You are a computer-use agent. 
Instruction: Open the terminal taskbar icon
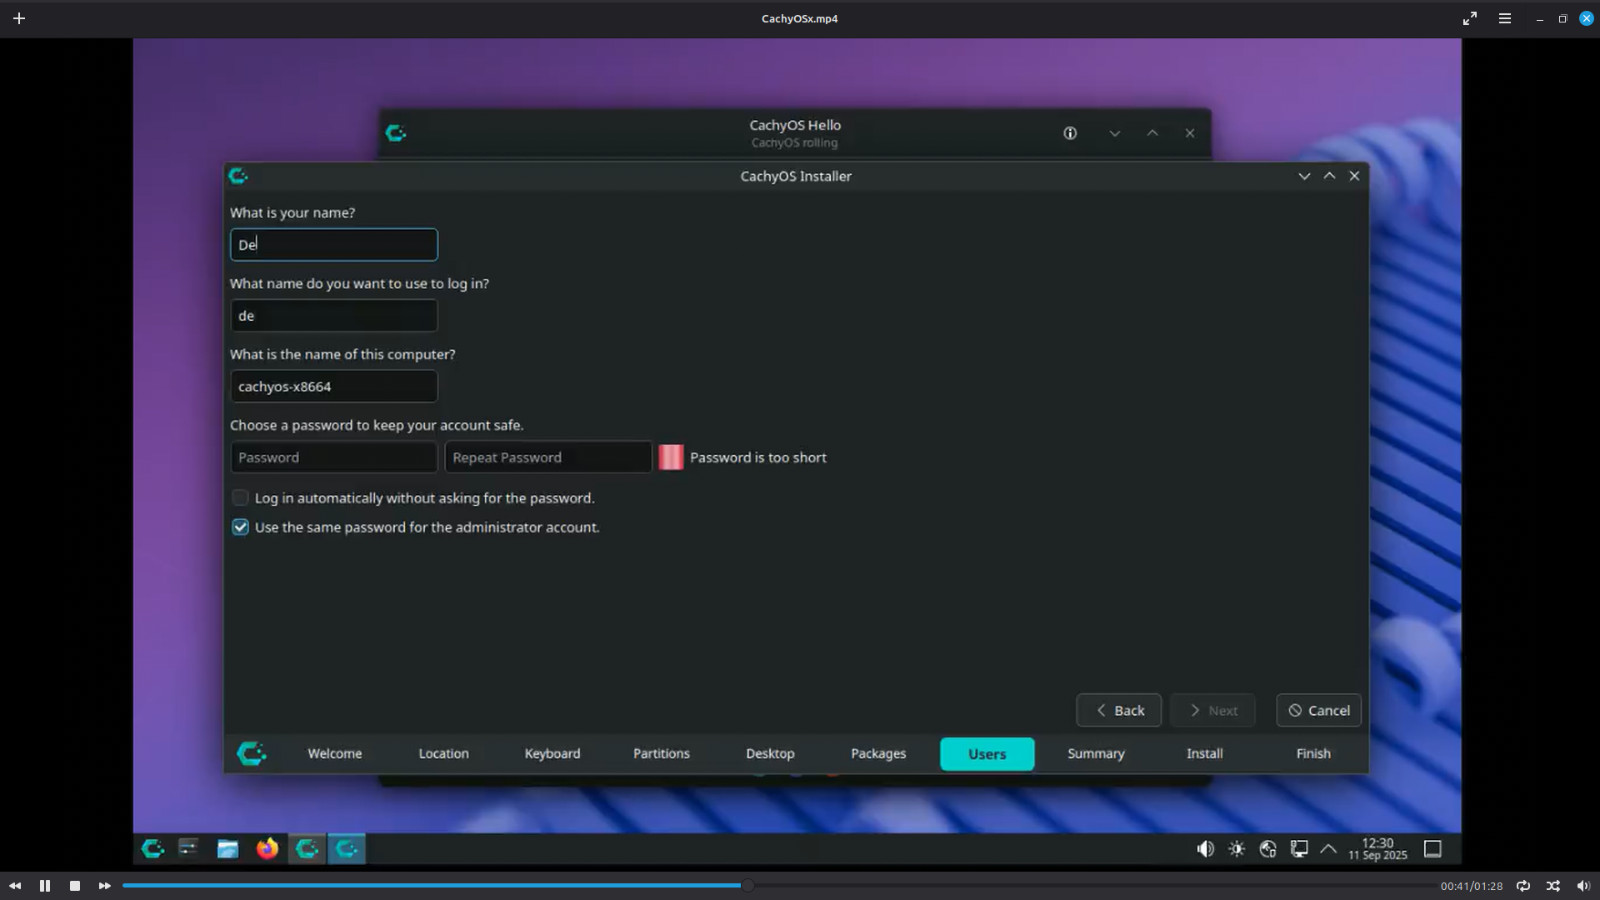point(188,849)
